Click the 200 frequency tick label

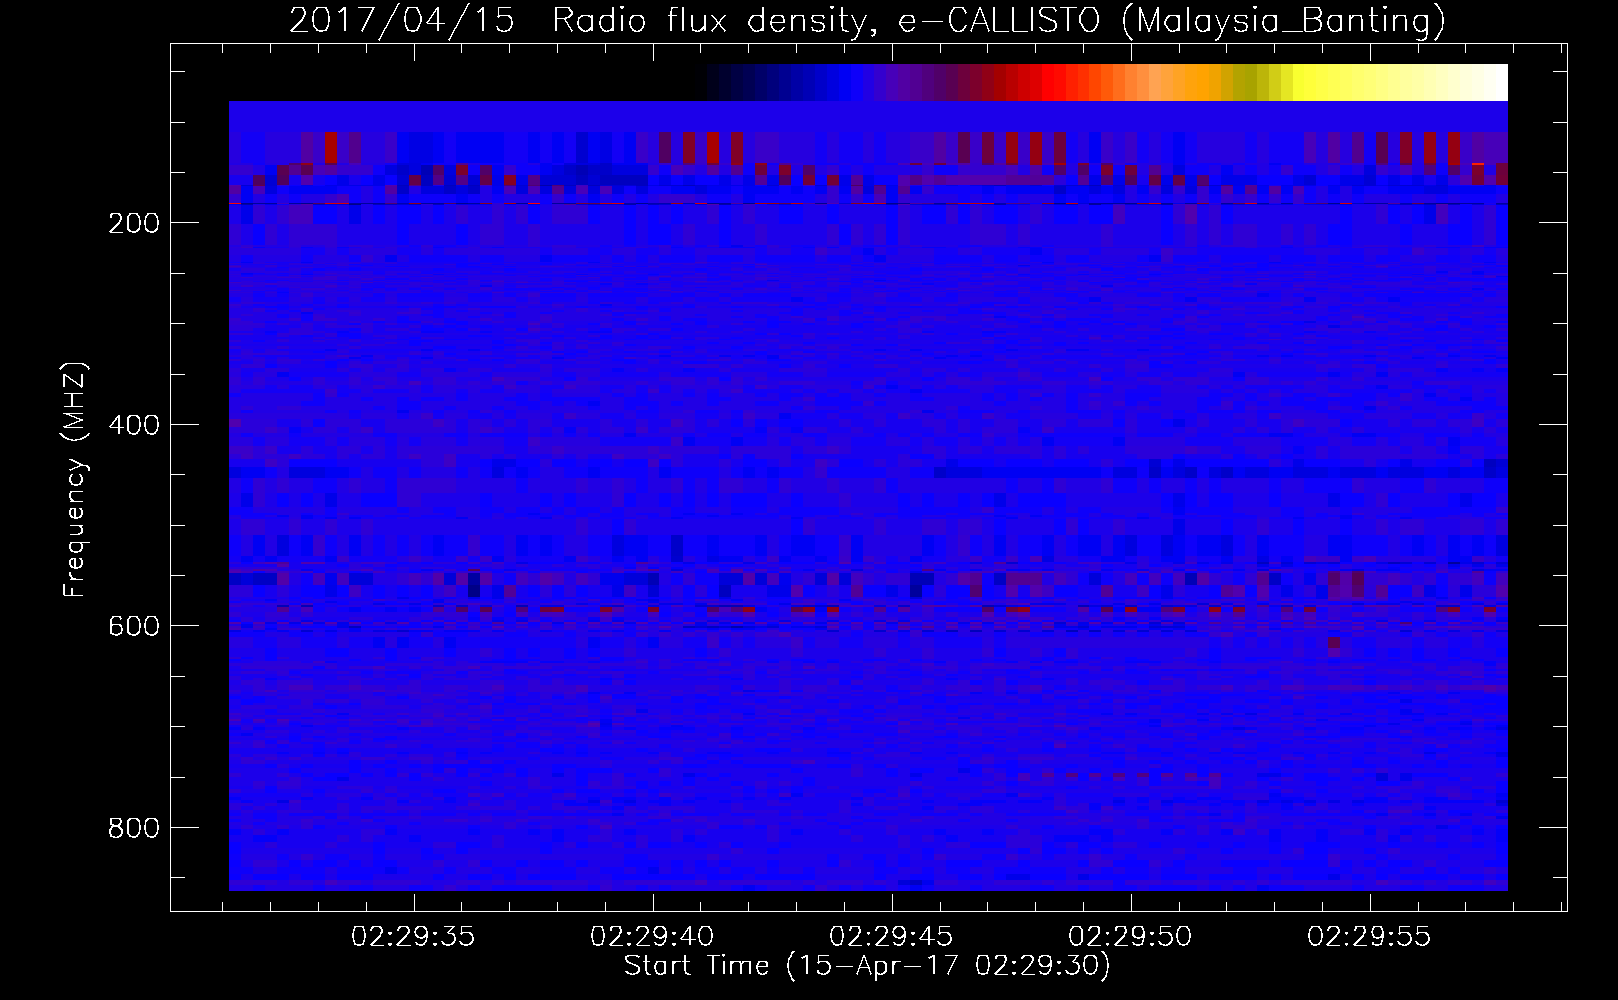tap(133, 223)
